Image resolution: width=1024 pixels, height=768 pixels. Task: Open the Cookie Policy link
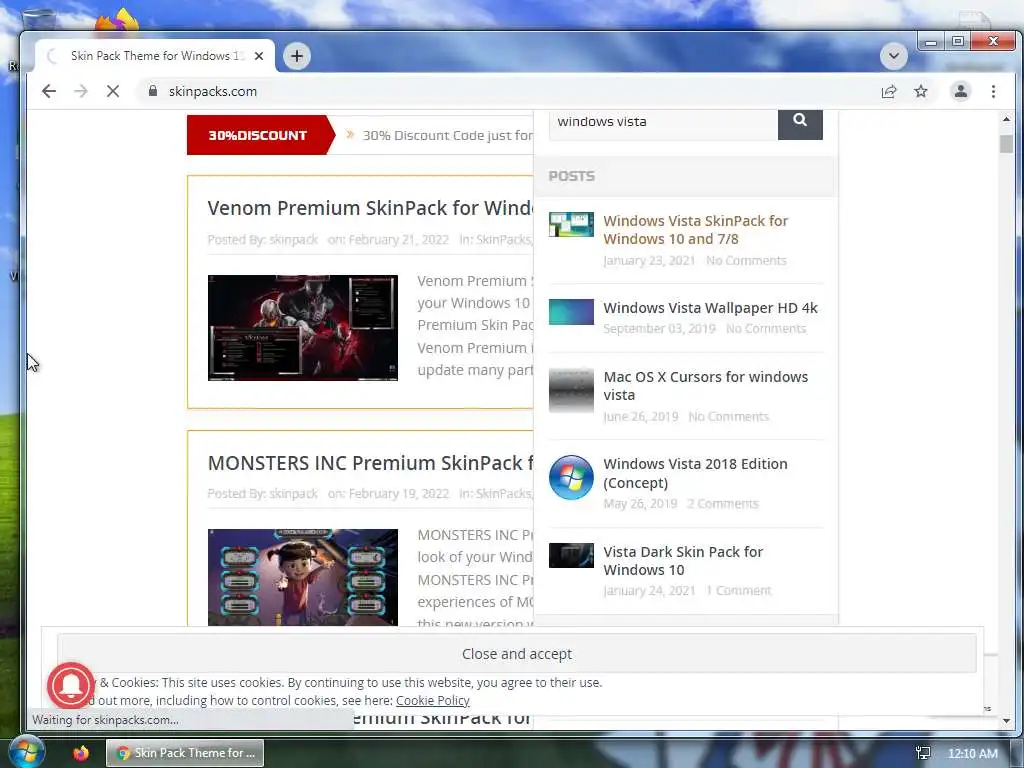[x=432, y=700]
